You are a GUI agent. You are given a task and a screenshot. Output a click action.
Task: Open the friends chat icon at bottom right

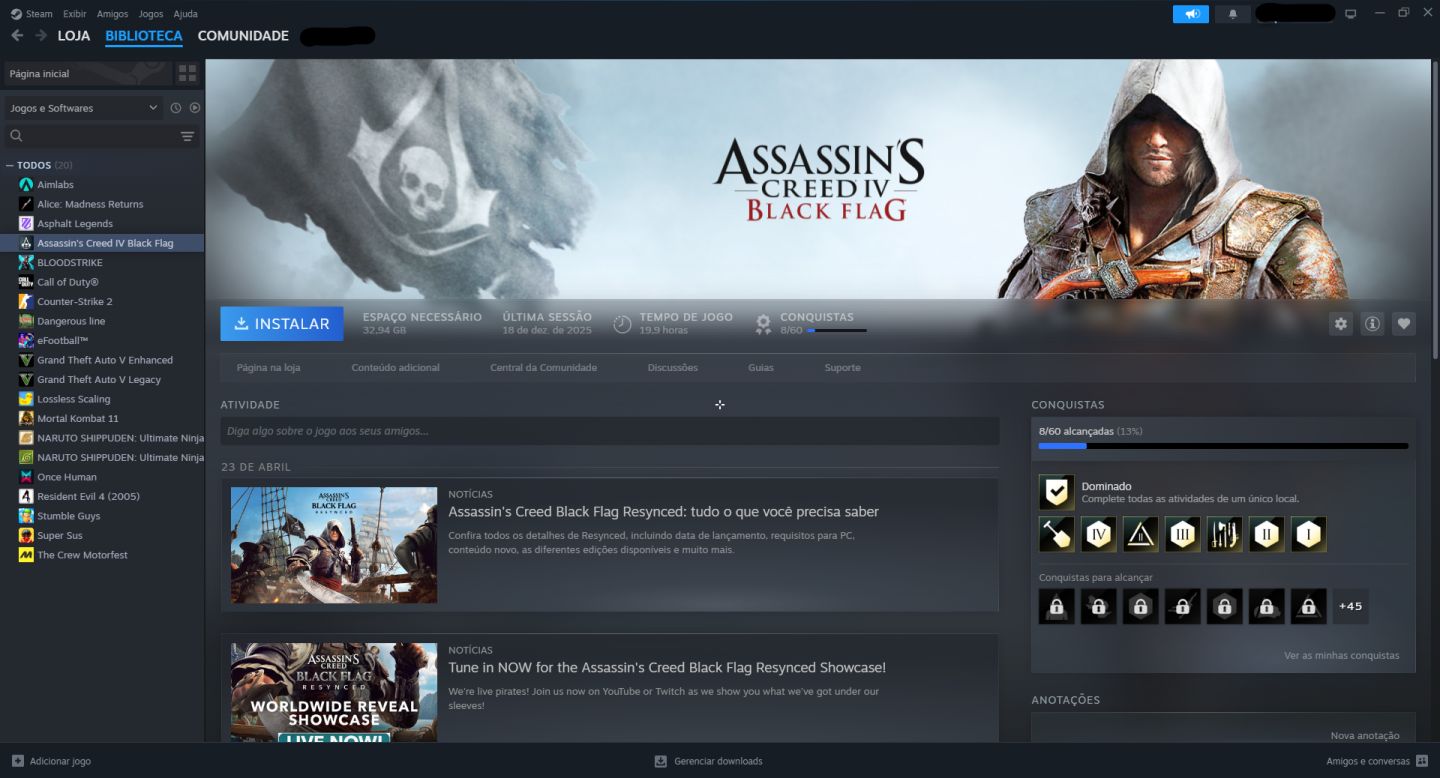pos(1421,761)
